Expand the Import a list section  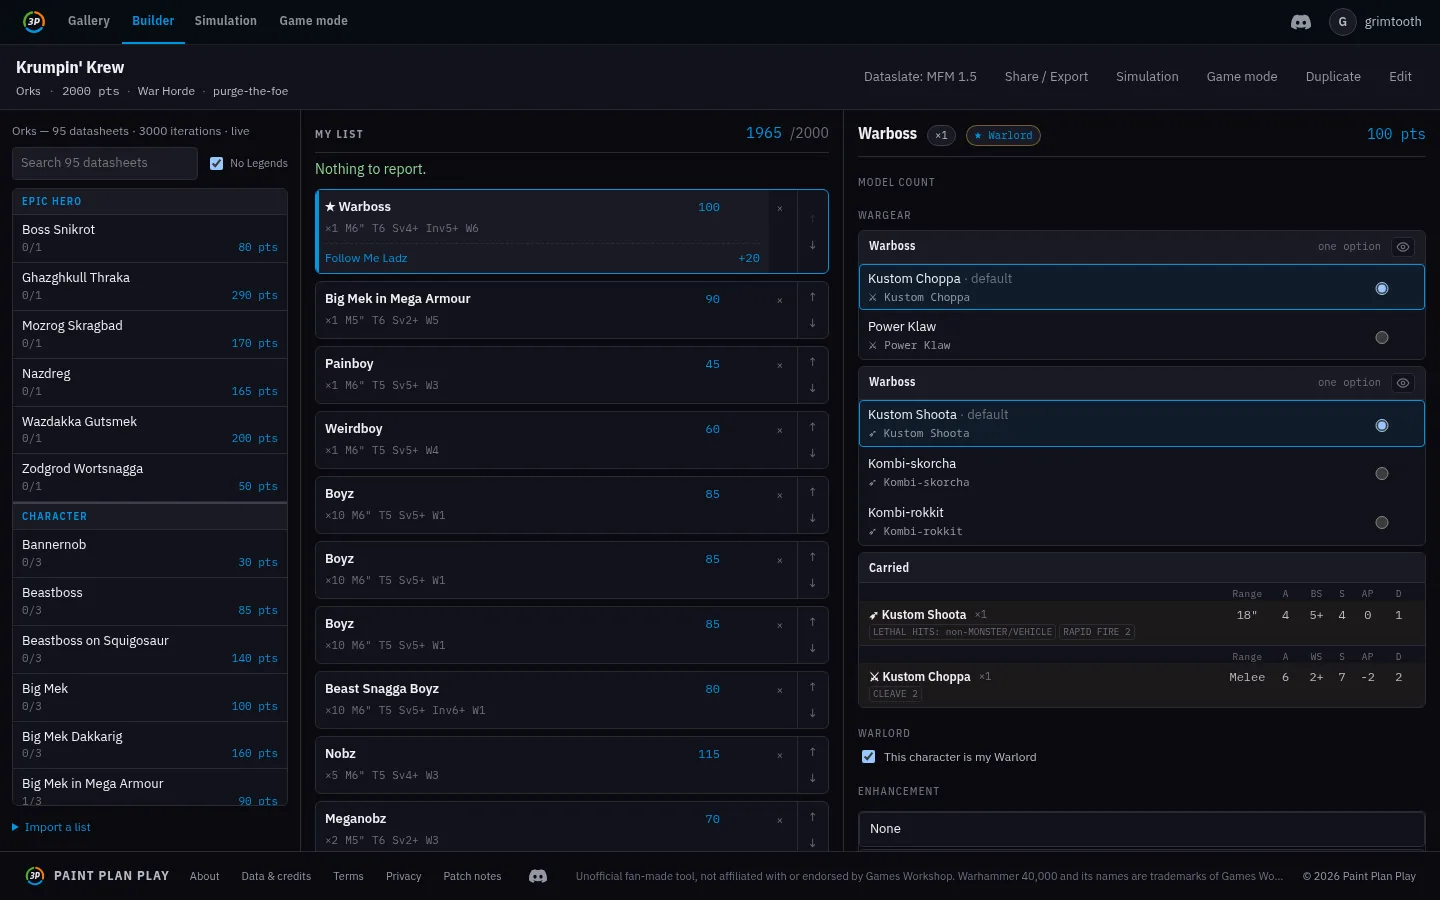pyautogui.click(x=51, y=827)
